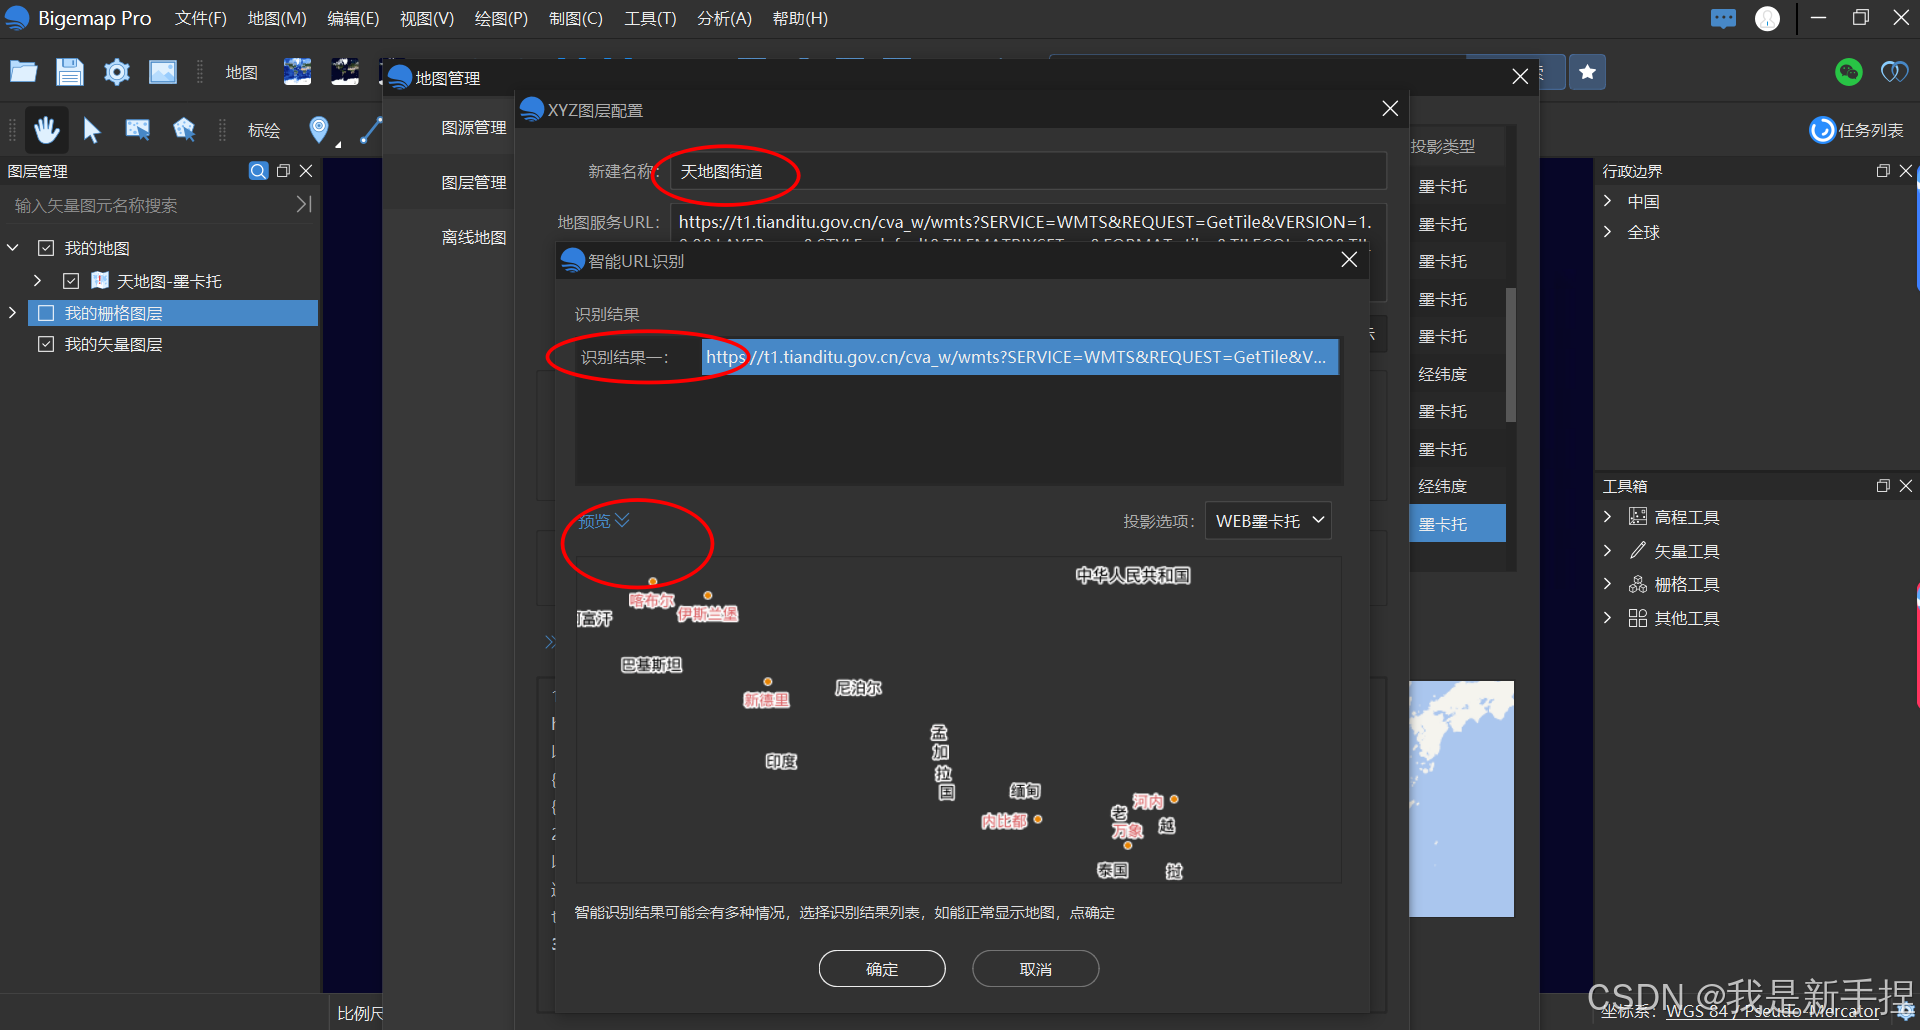Float the toolbox (工具箱) panel
Image resolution: width=1920 pixels, height=1030 pixels.
(x=1883, y=486)
